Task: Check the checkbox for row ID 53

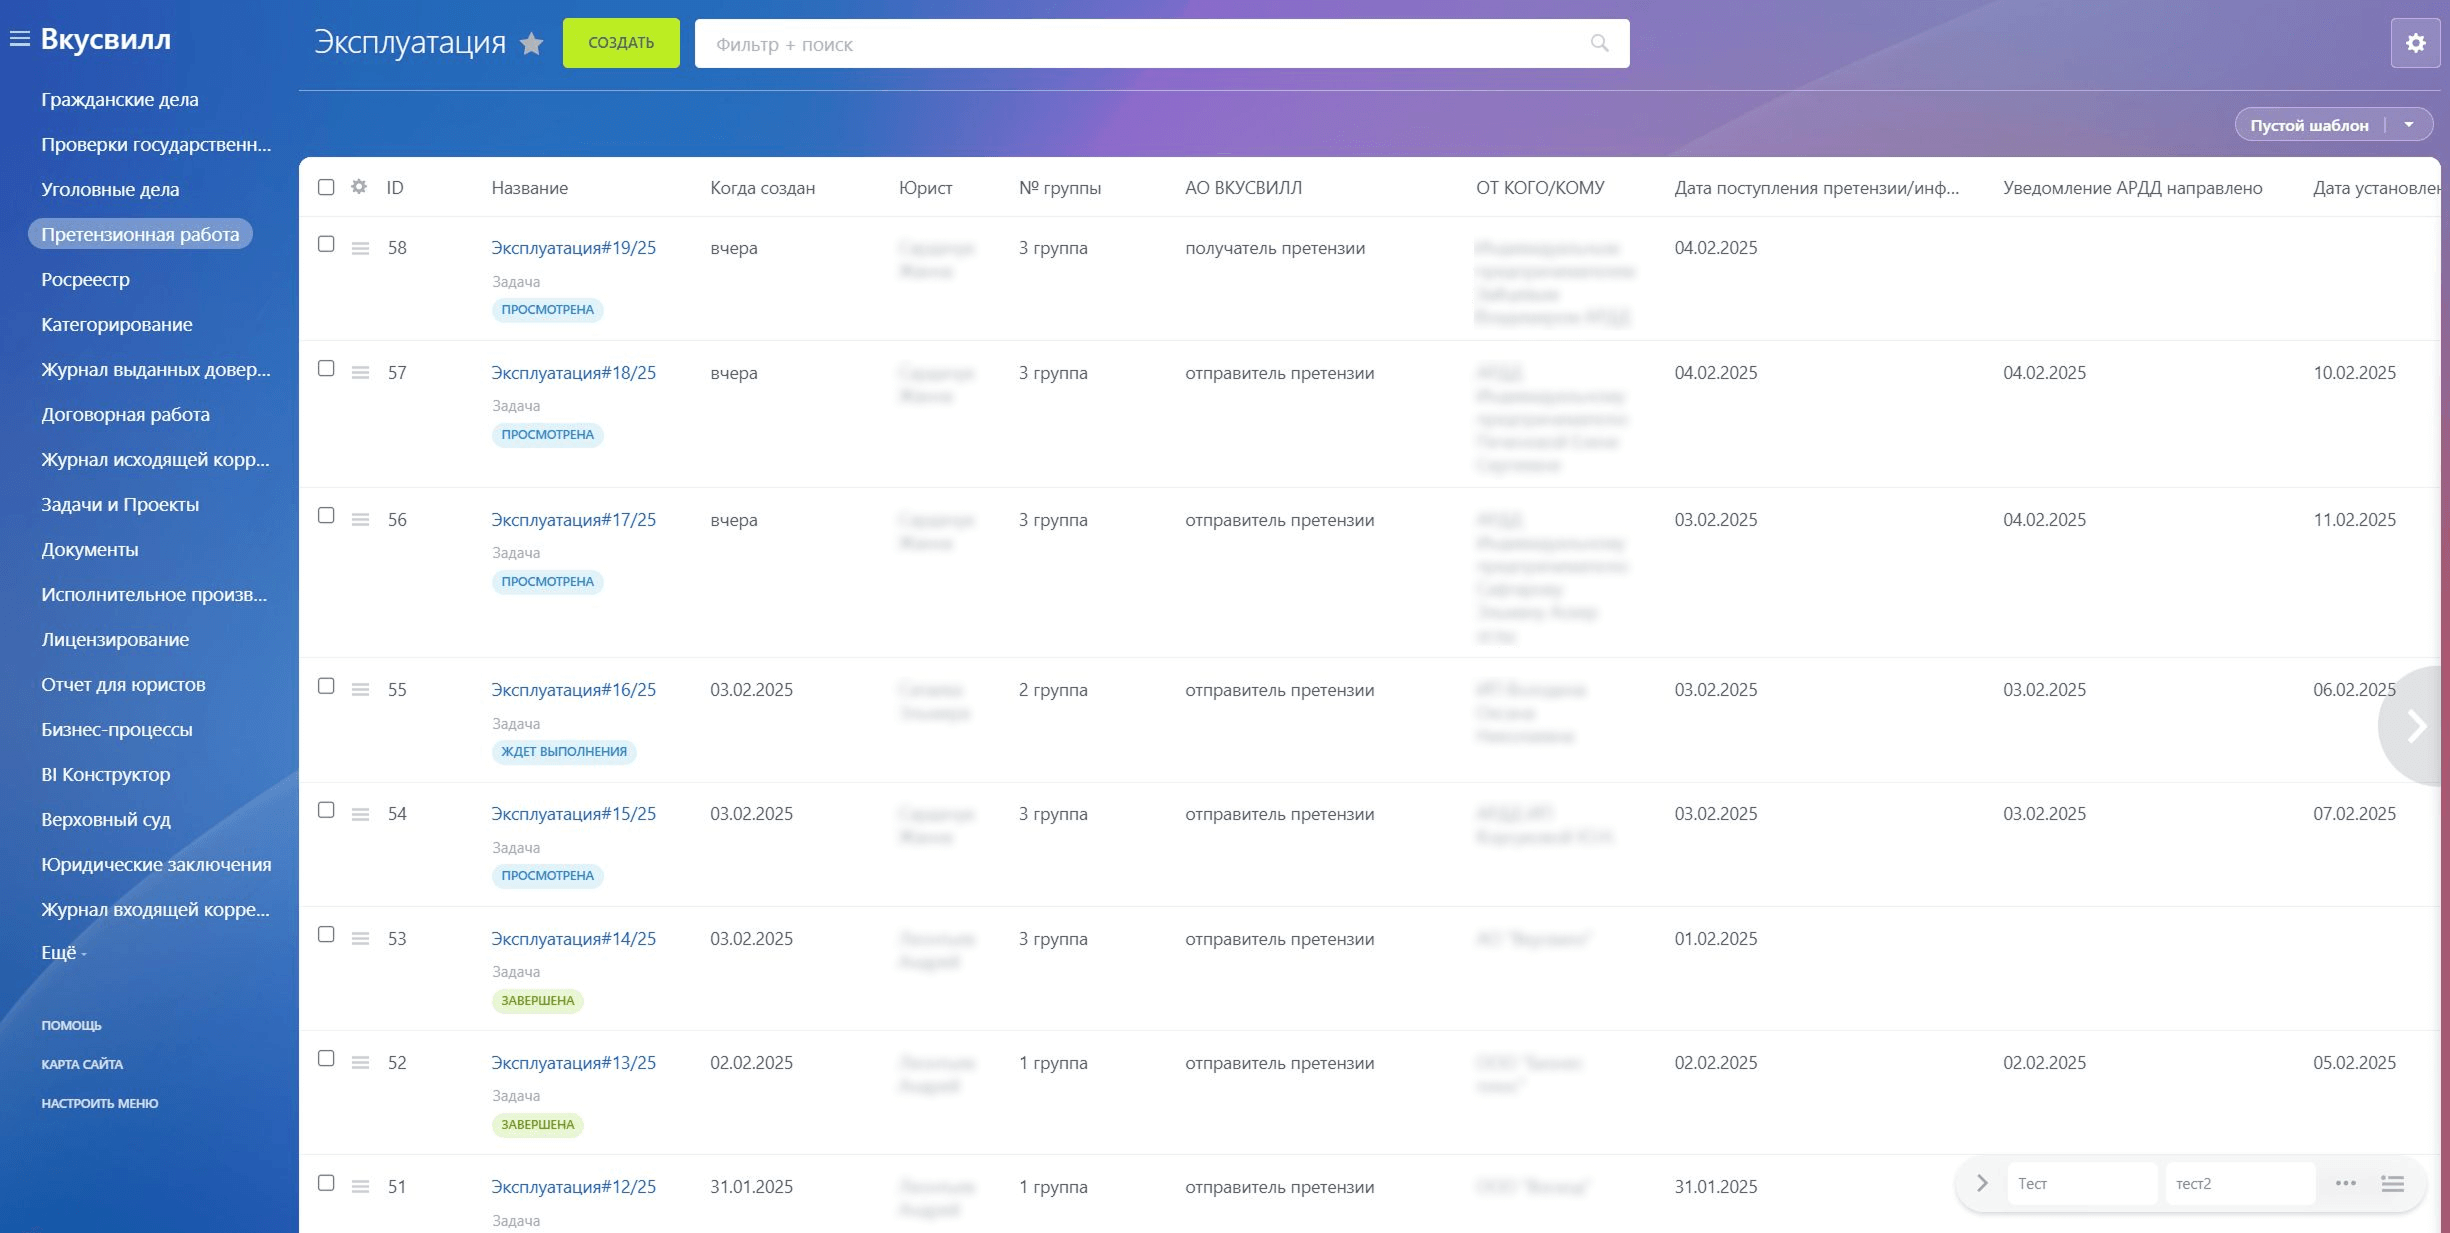Action: (326, 934)
